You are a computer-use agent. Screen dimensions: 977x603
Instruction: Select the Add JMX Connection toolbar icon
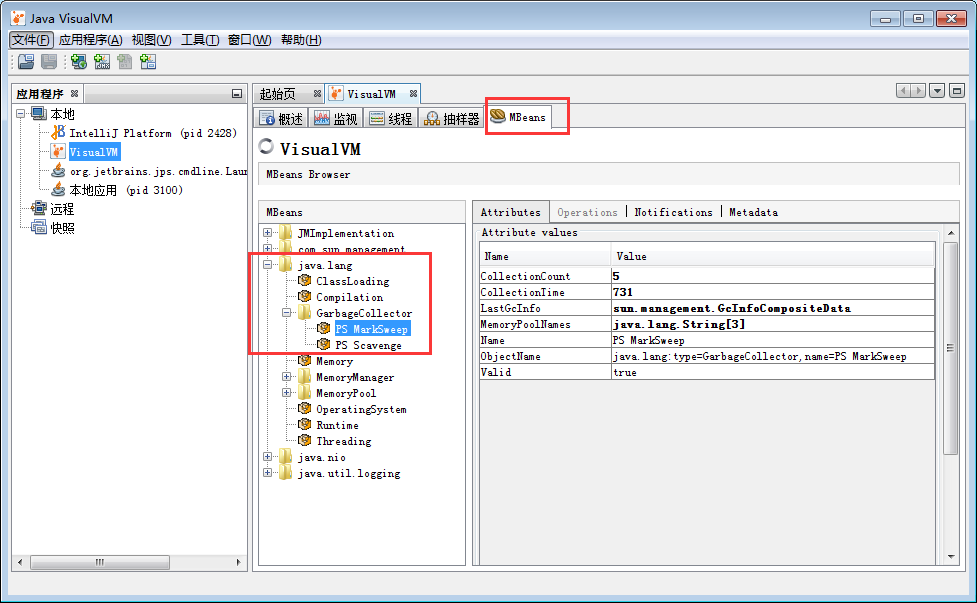pyautogui.click(x=102, y=62)
